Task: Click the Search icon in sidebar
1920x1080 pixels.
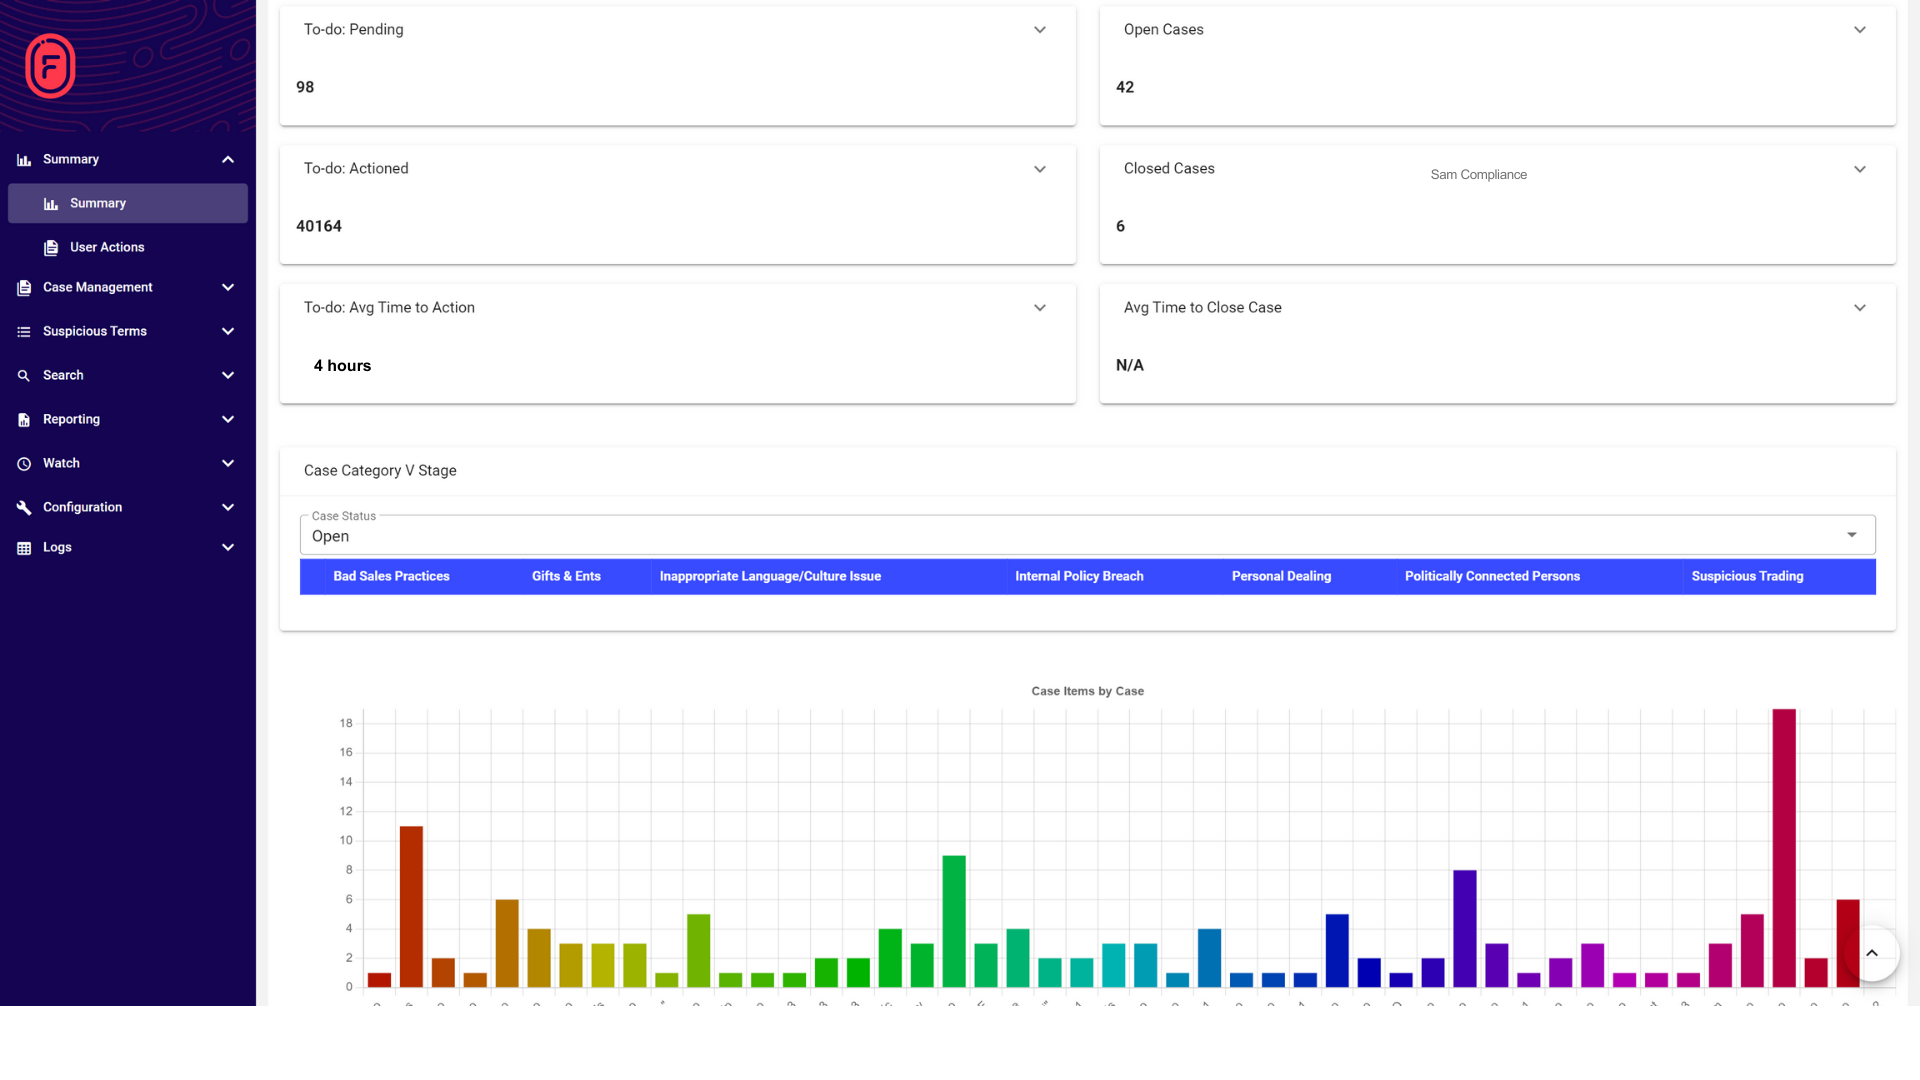Action: click(24, 375)
